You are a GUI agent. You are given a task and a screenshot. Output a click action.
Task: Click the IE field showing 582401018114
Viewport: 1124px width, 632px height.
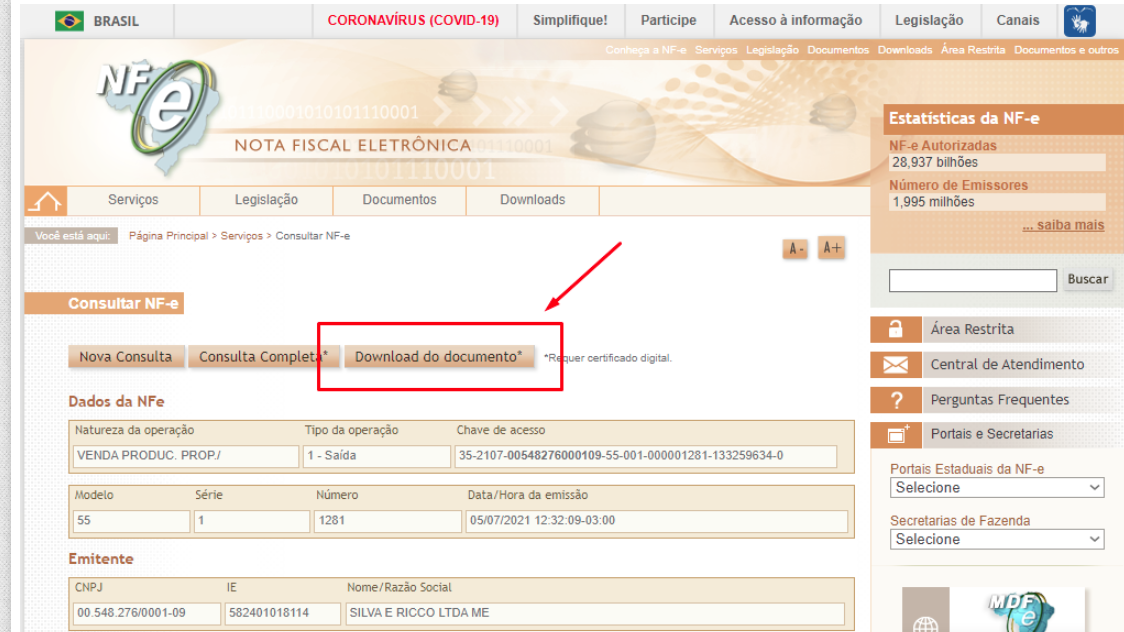pyautogui.click(x=282, y=613)
